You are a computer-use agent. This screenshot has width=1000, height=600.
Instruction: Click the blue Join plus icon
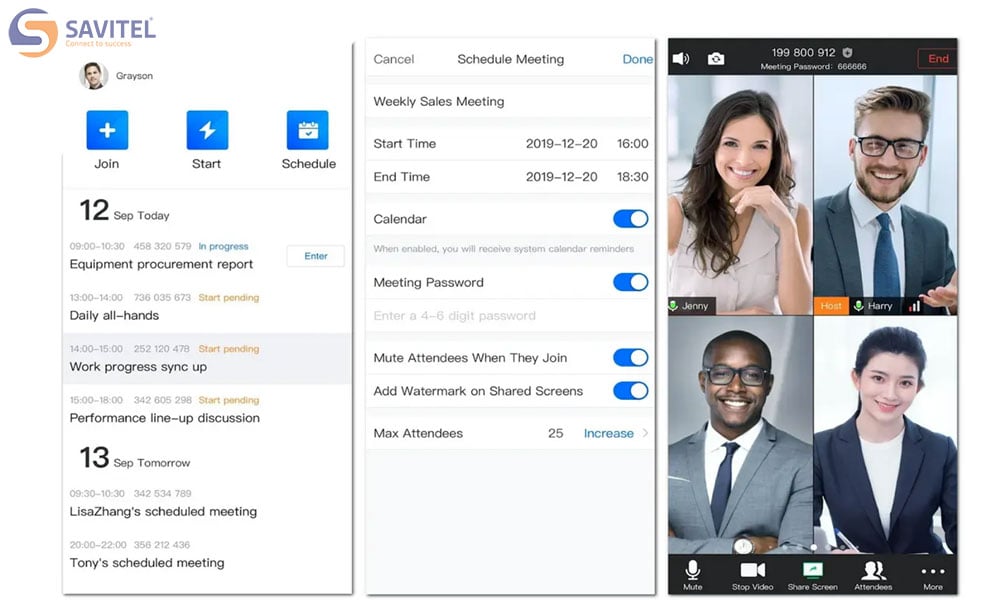pyautogui.click(x=107, y=130)
